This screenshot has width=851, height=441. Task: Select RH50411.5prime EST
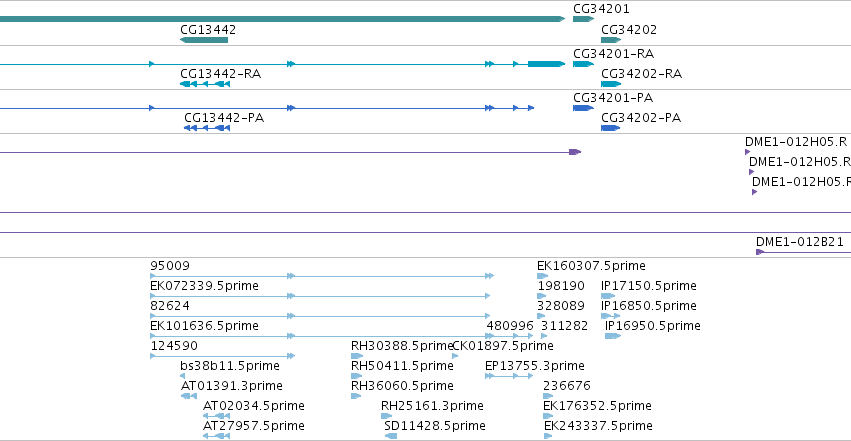pyautogui.click(x=356, y=376)
